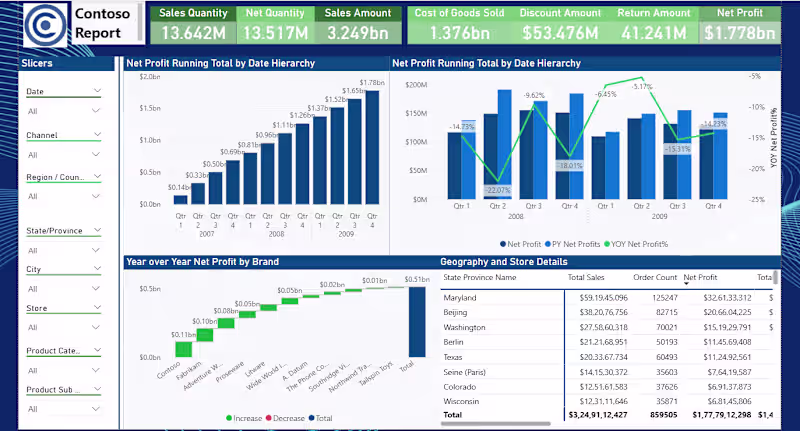This screenshot has height=431, width=800.
Task: Select the Net Profit $1.778bn card
Action: click(x=740, y=24)
